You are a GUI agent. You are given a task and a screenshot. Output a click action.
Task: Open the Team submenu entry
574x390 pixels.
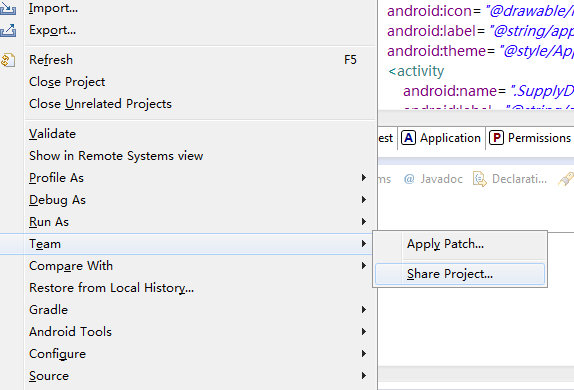coord(186,244)
